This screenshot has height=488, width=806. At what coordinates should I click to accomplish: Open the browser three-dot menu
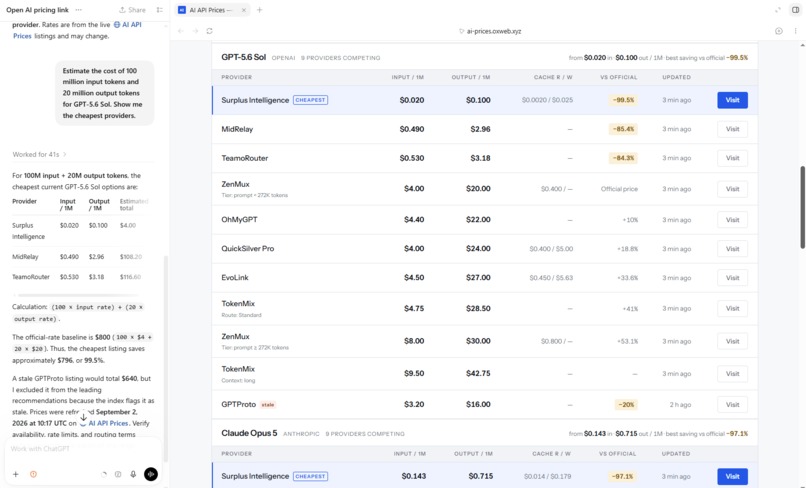point(795,31)
